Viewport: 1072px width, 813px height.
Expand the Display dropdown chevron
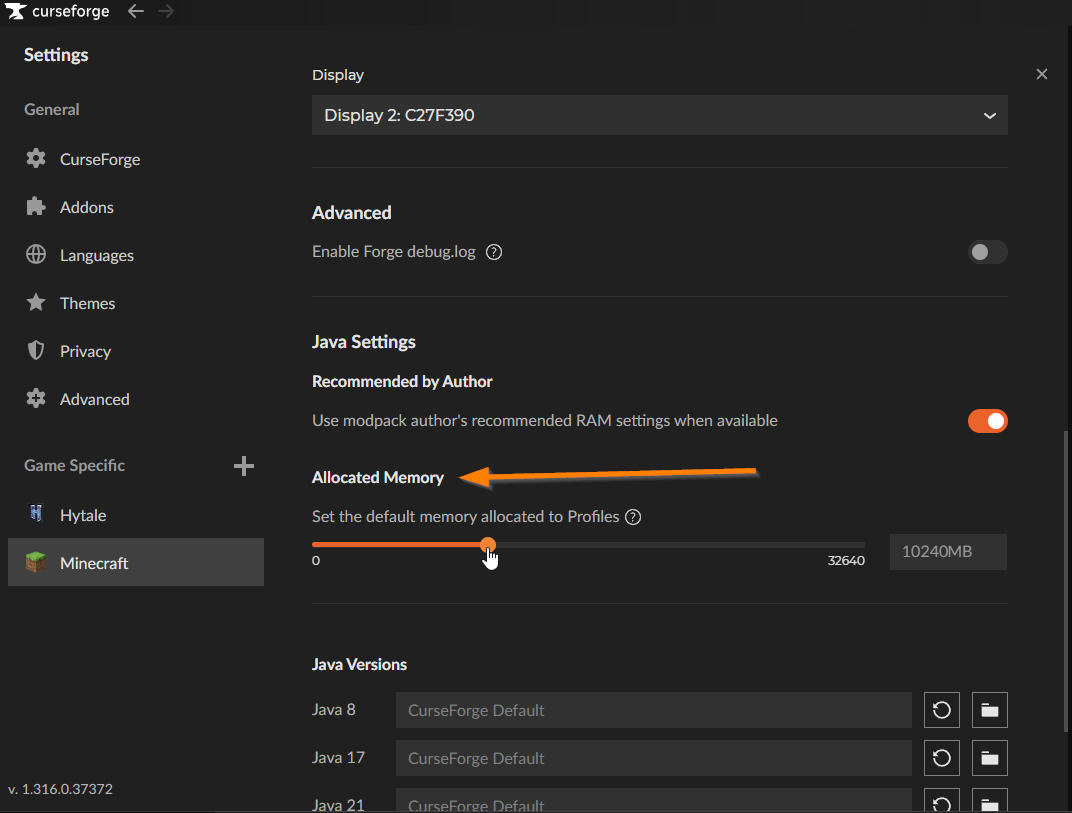(x=989, y=116)
